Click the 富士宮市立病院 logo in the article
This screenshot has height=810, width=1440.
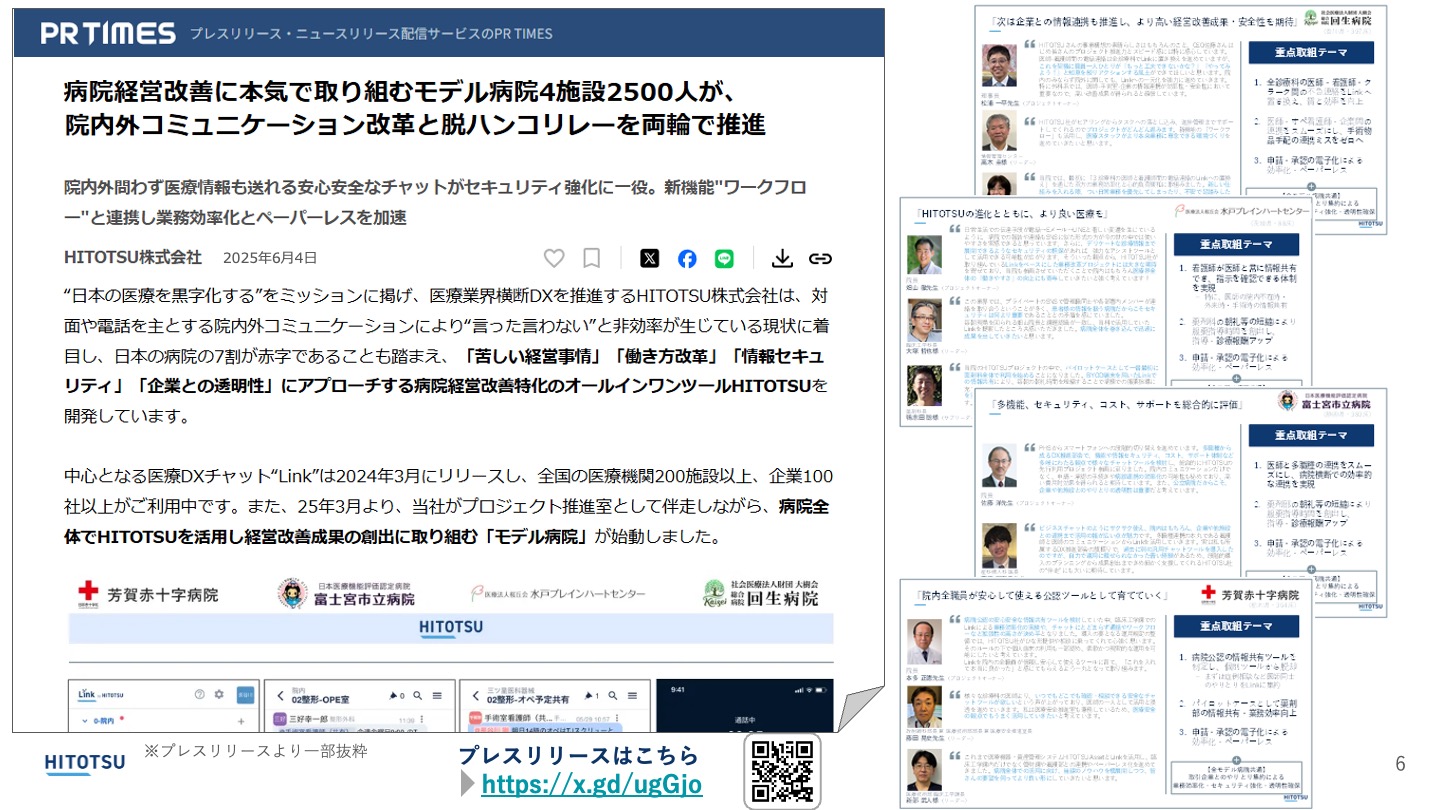[x=345, y=593]
